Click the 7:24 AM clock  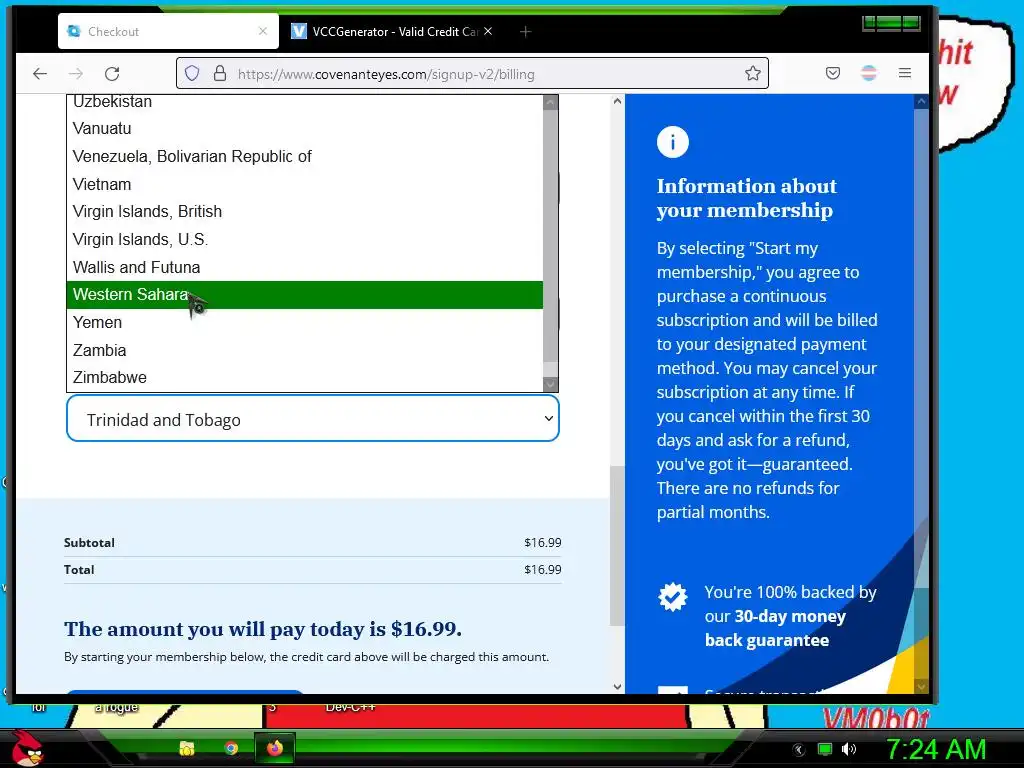tap(935, 749)
